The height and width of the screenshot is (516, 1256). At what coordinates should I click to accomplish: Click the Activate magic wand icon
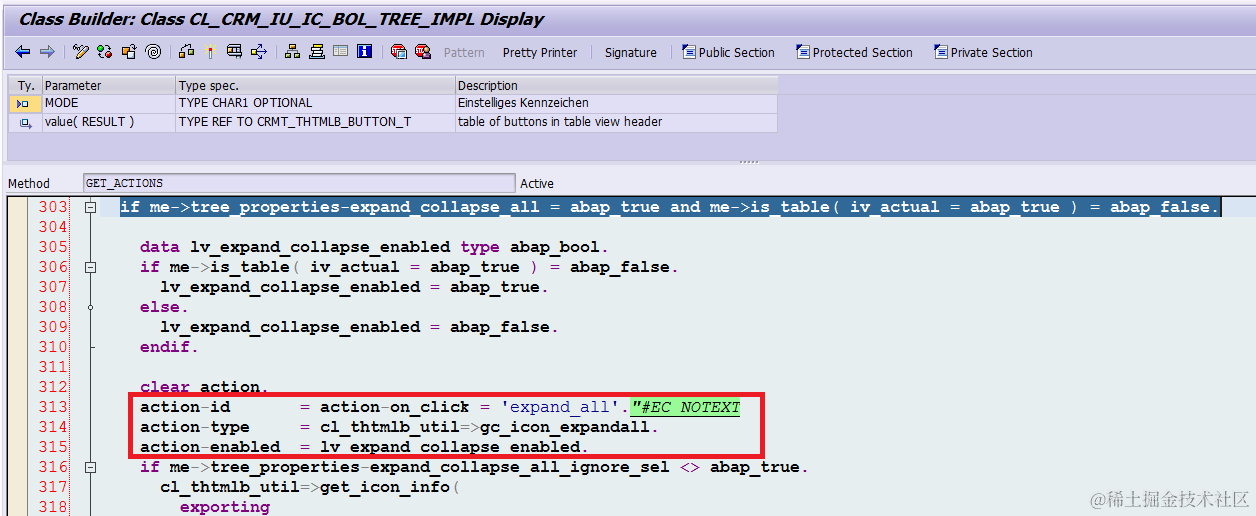point(211,52)
